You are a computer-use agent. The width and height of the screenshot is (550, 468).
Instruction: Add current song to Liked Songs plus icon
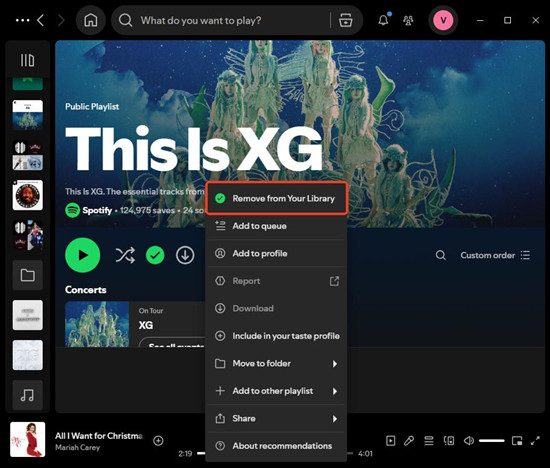coord(158,441)
